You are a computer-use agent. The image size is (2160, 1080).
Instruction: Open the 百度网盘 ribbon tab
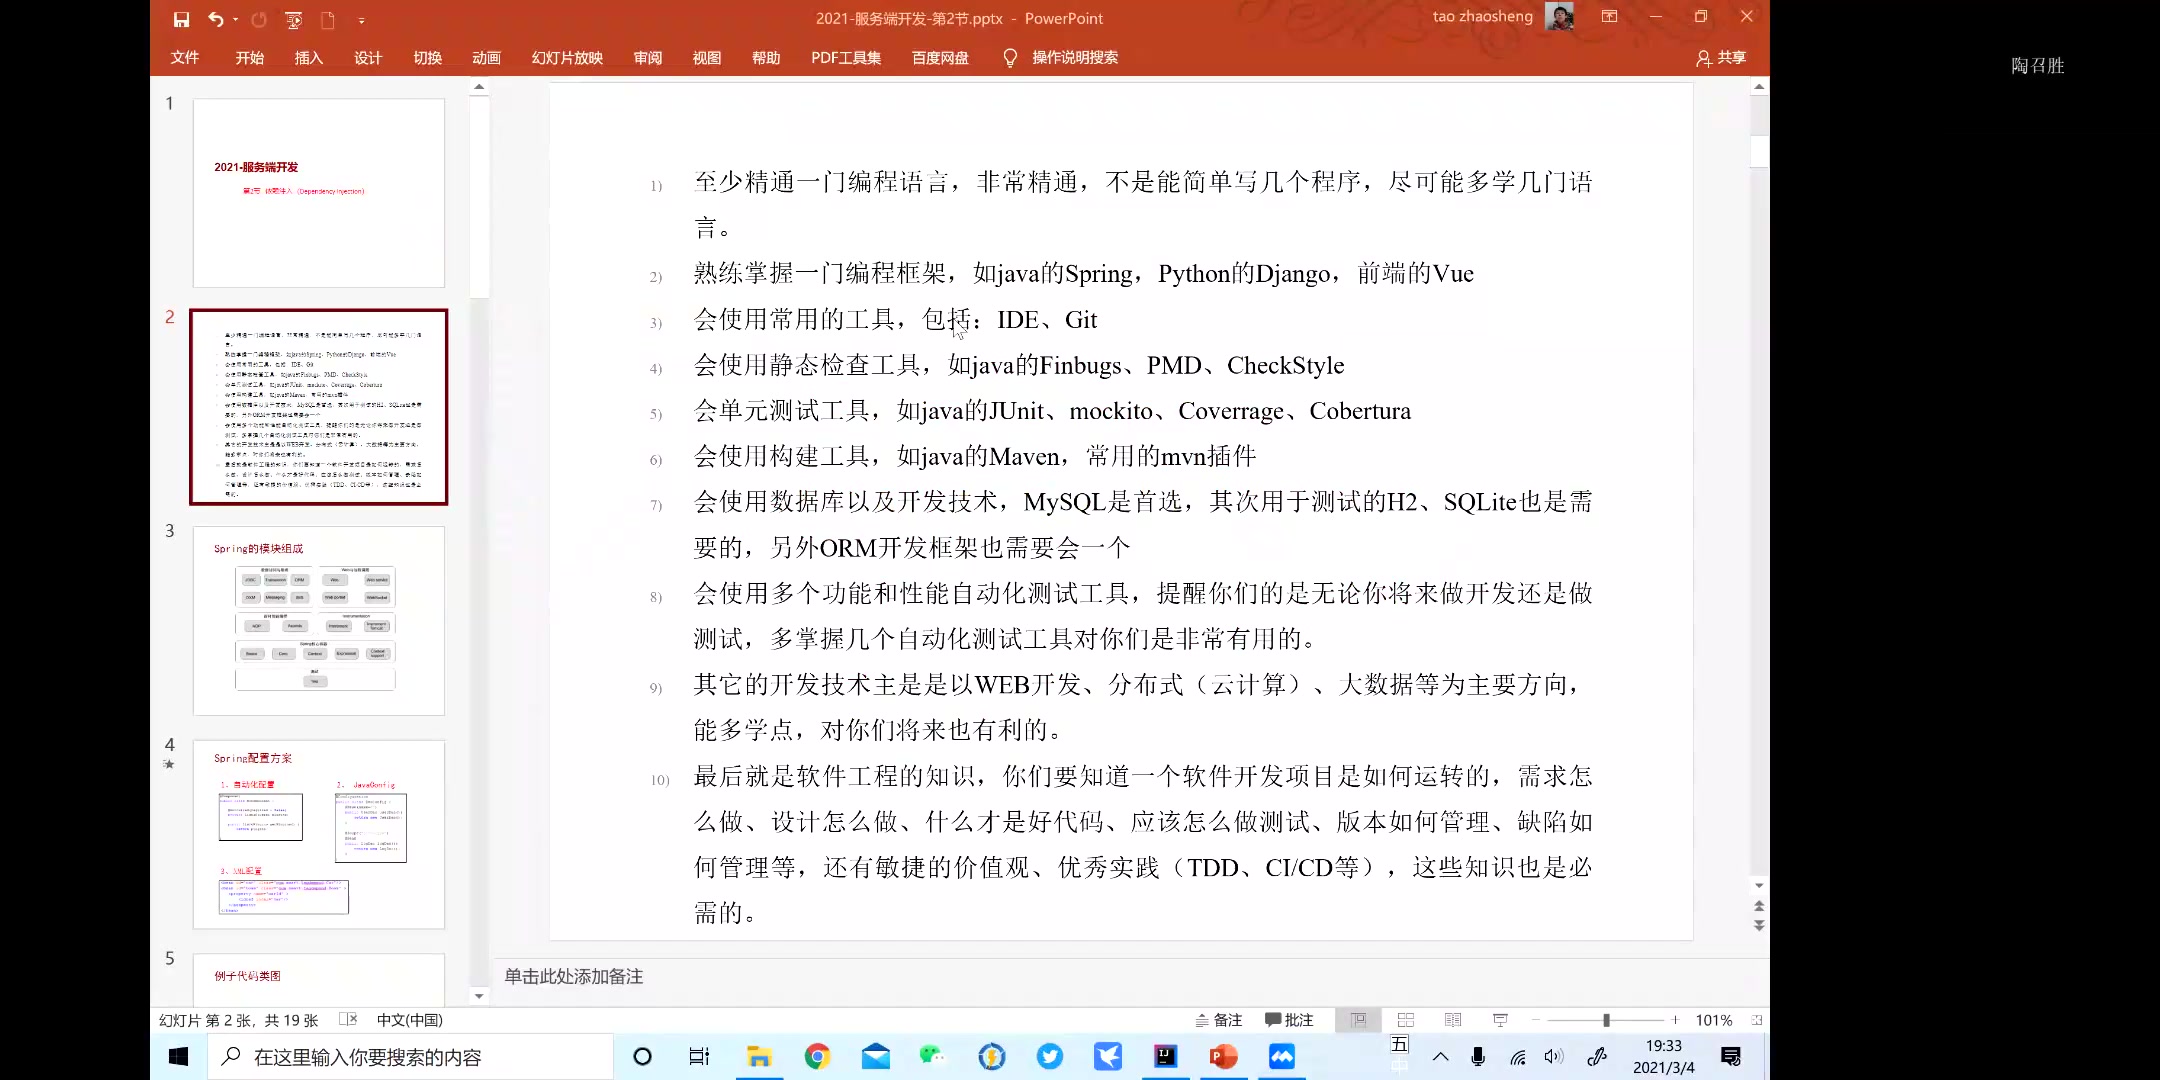[940, 57]
